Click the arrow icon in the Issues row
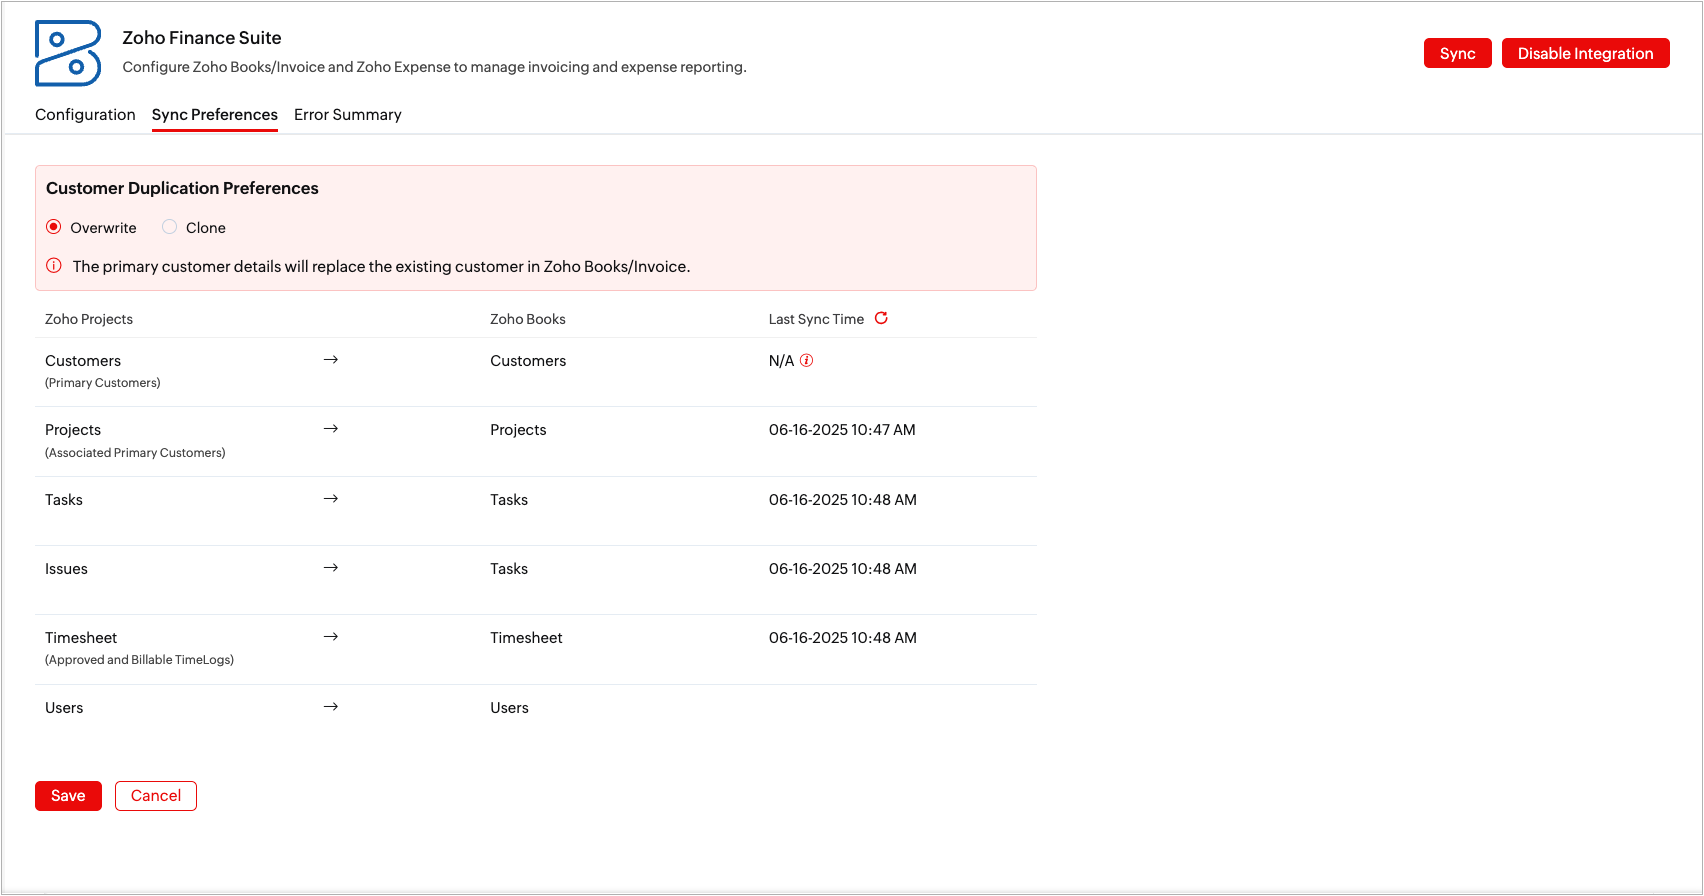The image size is (1704, 896). pos(331,567)
